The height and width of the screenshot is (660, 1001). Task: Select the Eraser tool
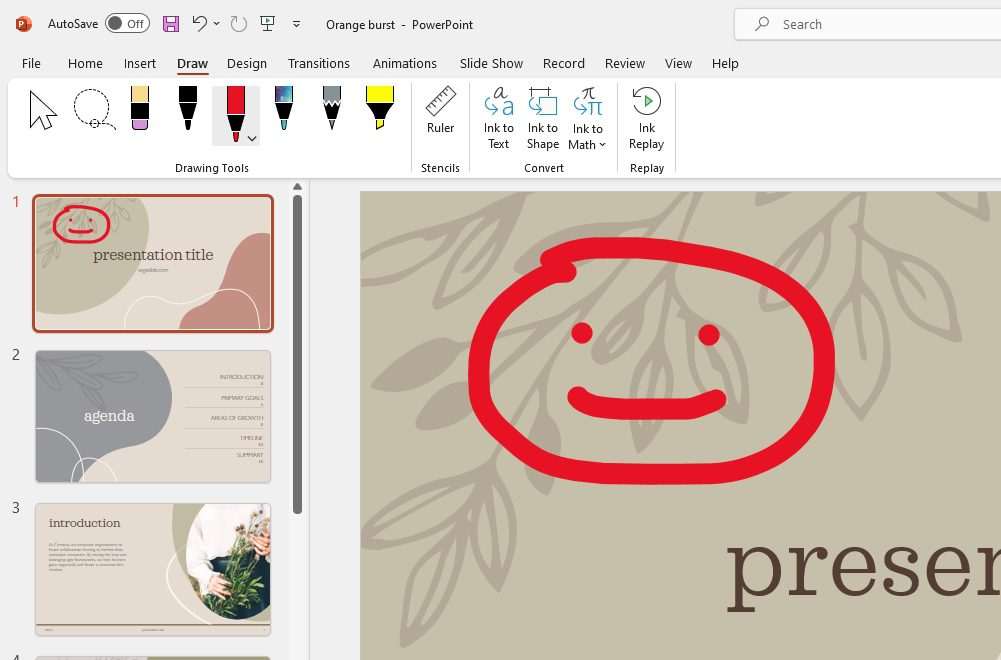point(140,108)
